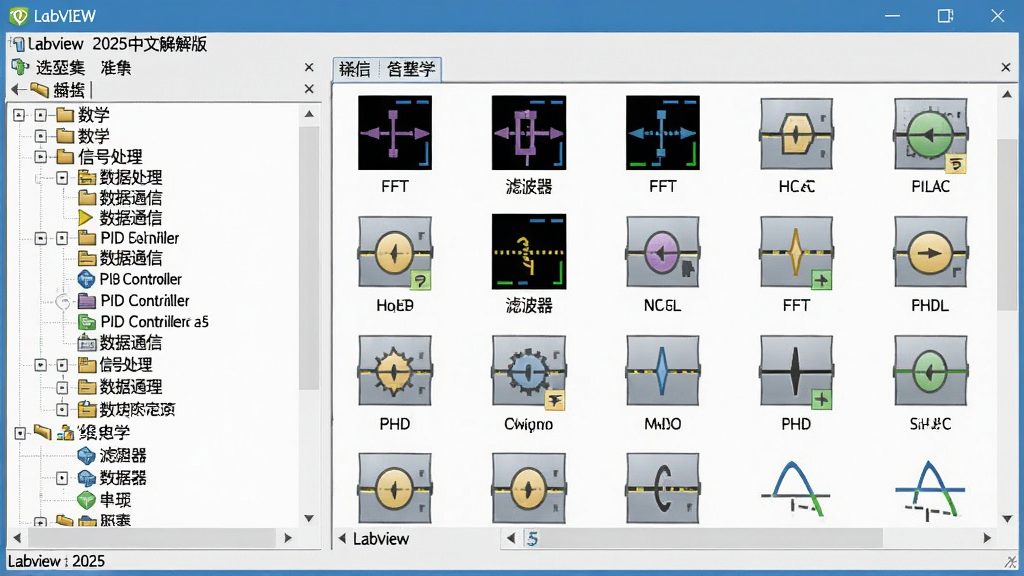The height and width of the screenshot is (576, 1024).
Task: Select the PHD icon with black diamond
Action: pos(796,371)
